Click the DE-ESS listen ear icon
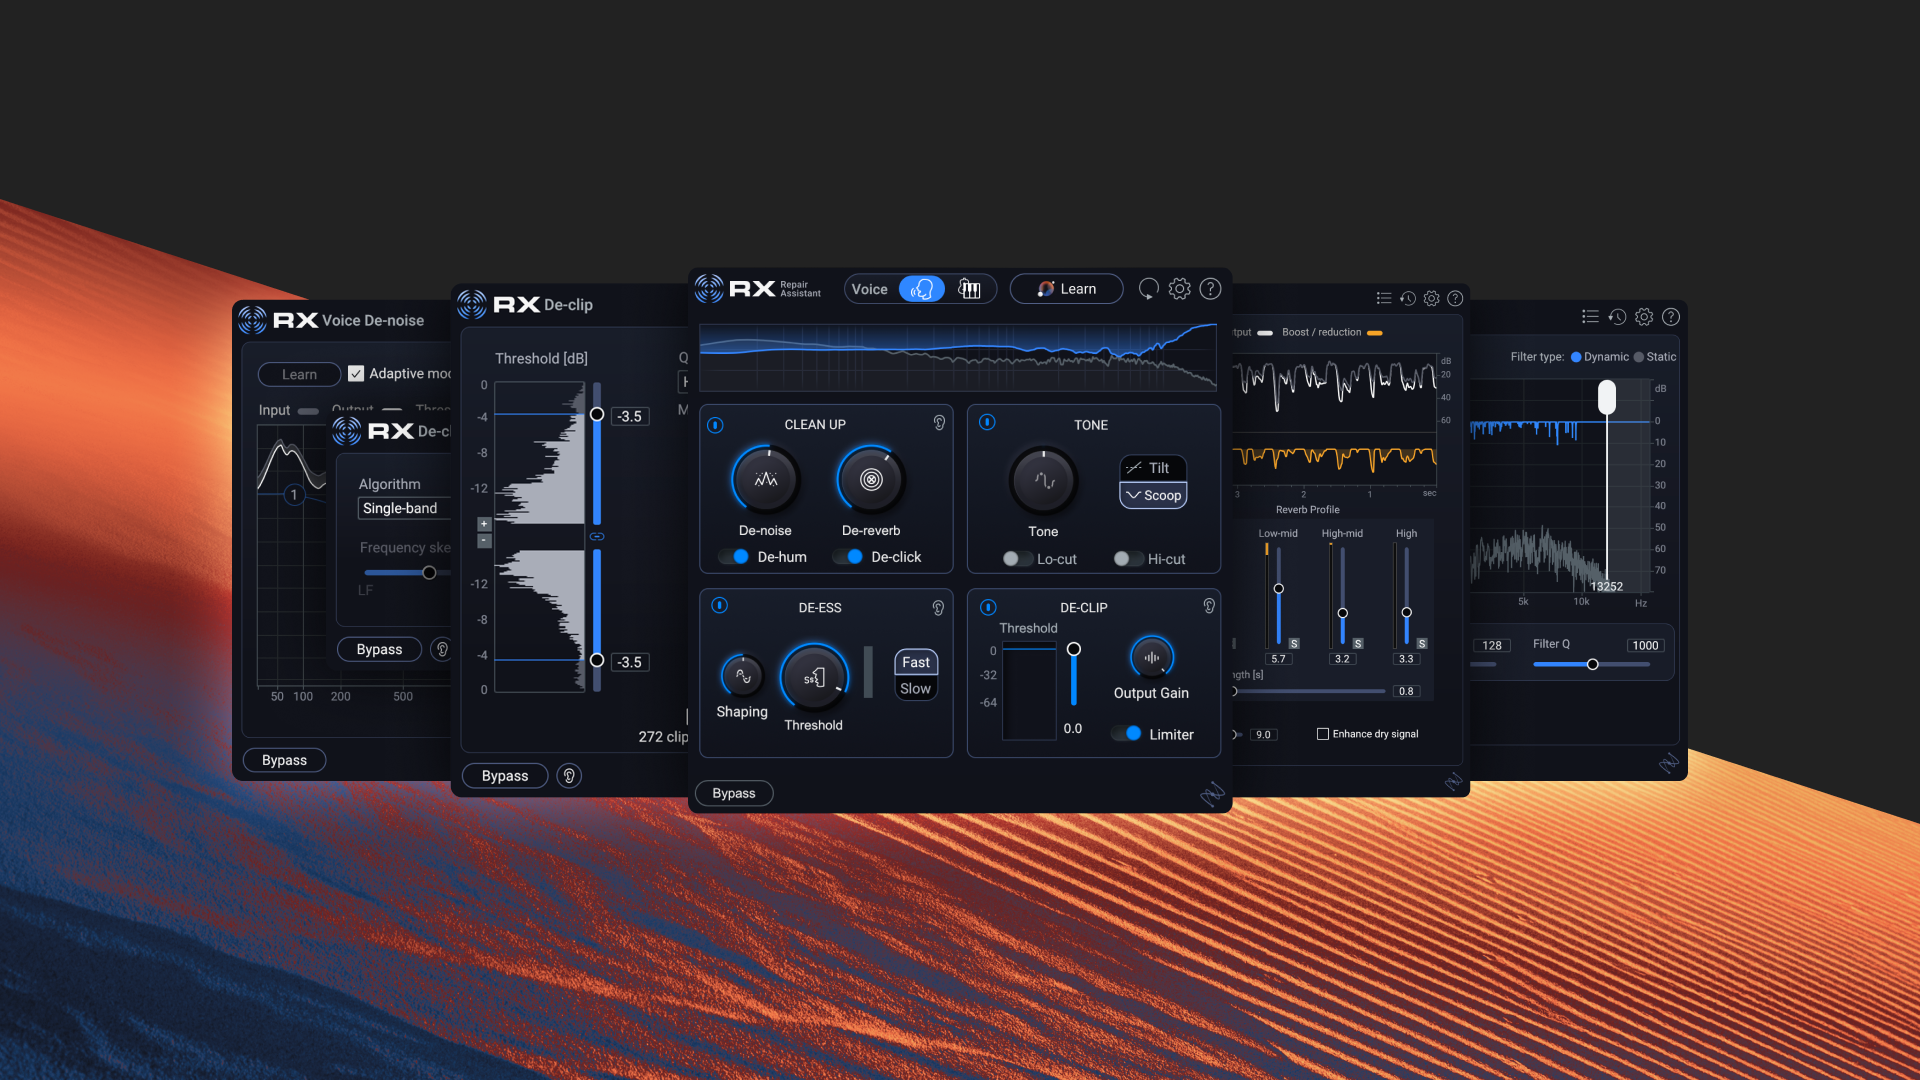The width and height of the screenshot is (1920, 1080). click(938, 607)
